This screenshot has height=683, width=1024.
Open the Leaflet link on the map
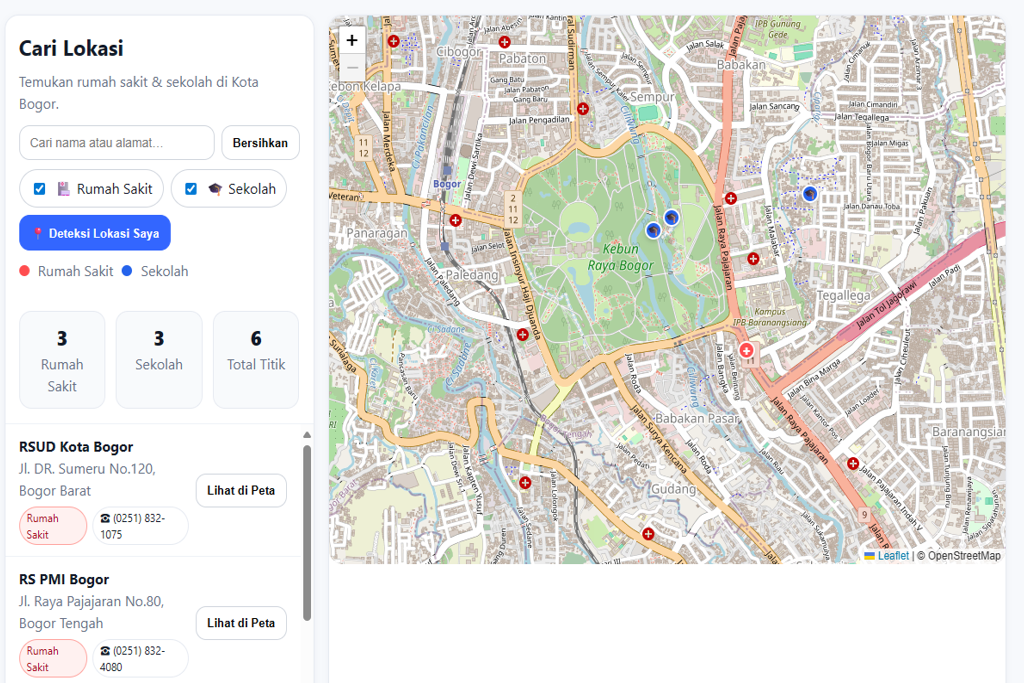(893, 556)
